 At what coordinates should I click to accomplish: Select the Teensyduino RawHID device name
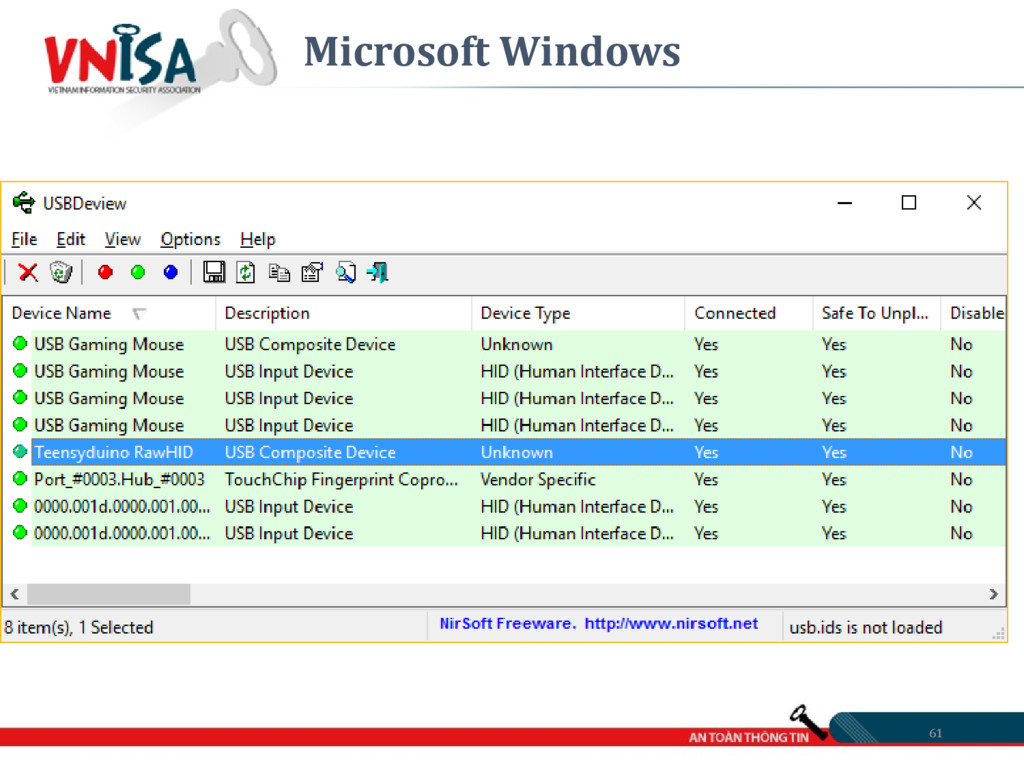click(114, 452)
